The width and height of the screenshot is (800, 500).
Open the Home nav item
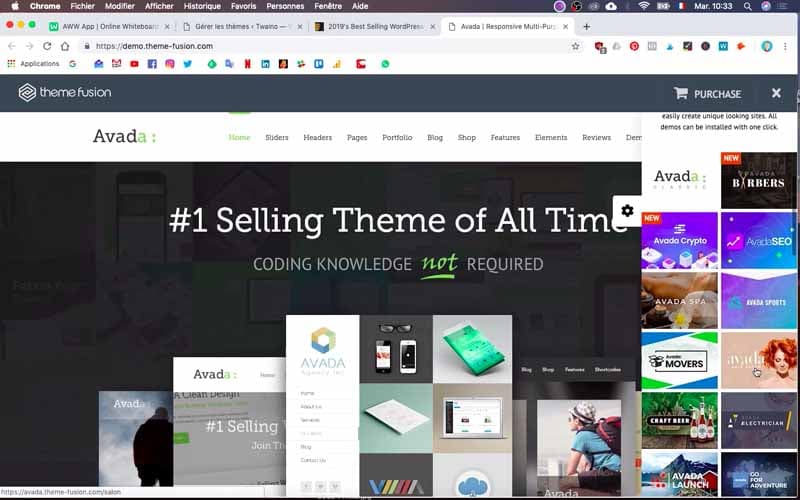(x=239, y=137)
